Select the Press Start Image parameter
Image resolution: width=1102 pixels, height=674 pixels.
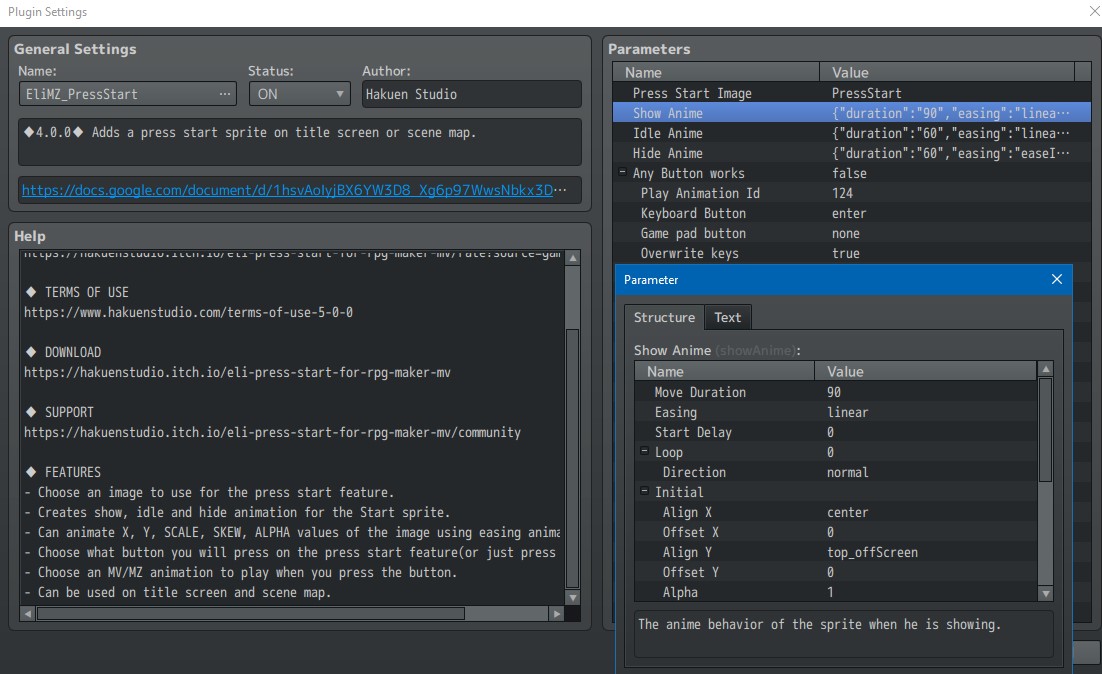pos(852,93)
